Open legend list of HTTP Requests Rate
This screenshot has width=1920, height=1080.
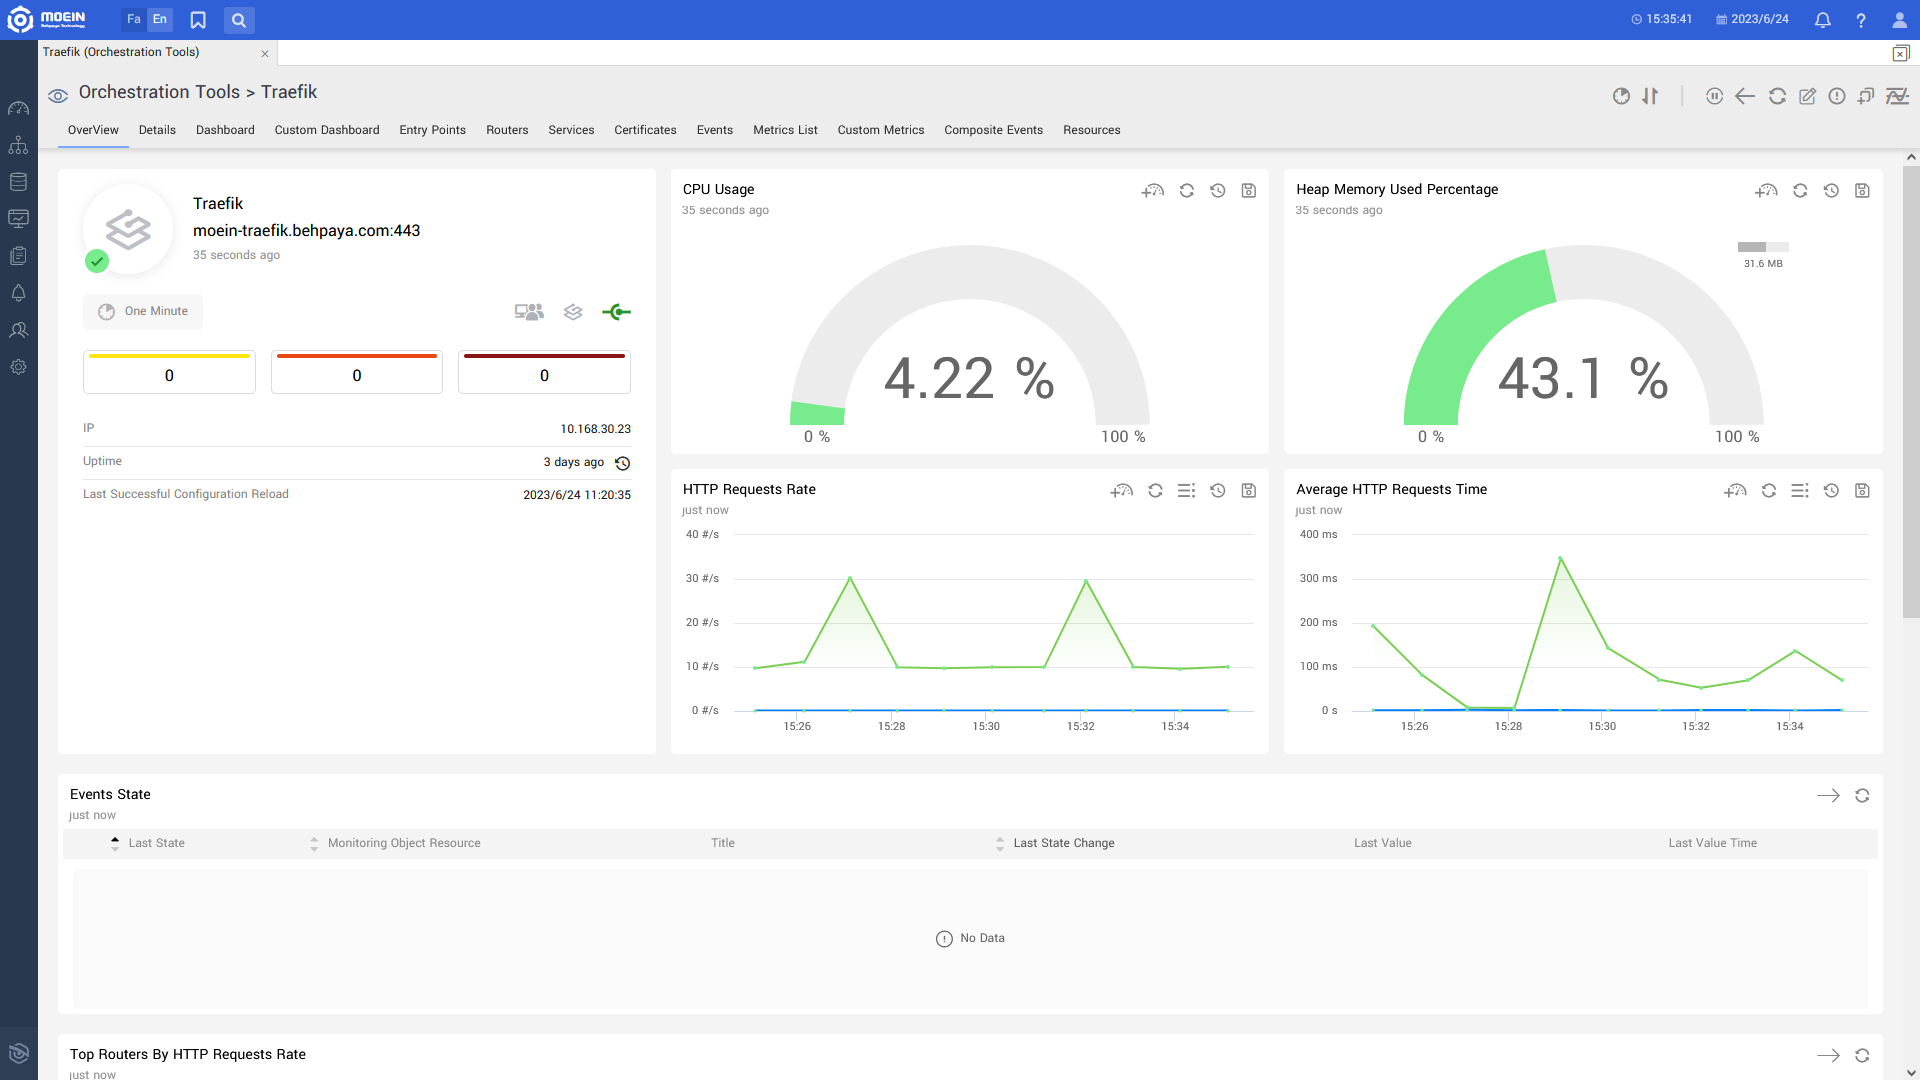tap(1186, 490)
